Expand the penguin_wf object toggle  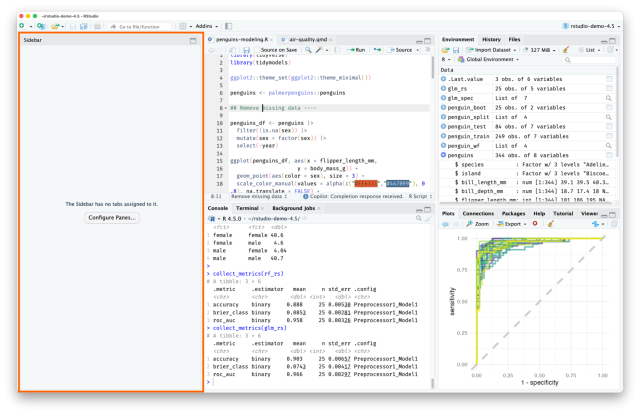point(443,145)
